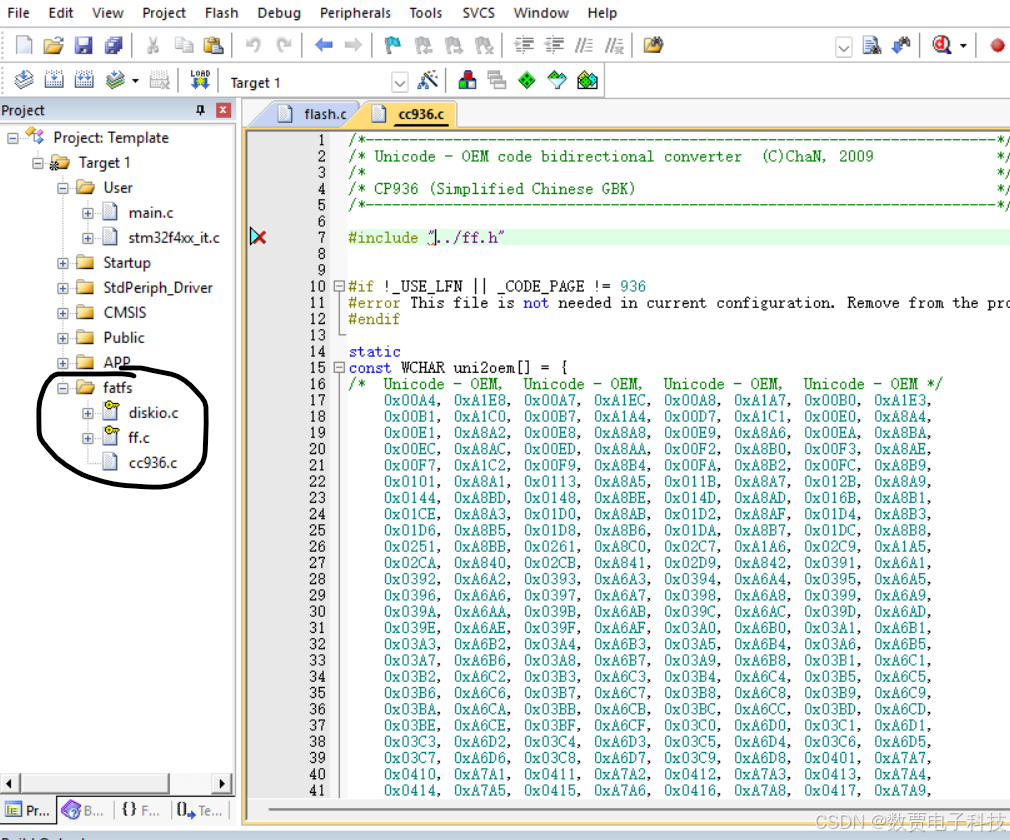1010x840 pixels.
Task: Download to flash LOAD icon
Action: (x=200, y=80)
